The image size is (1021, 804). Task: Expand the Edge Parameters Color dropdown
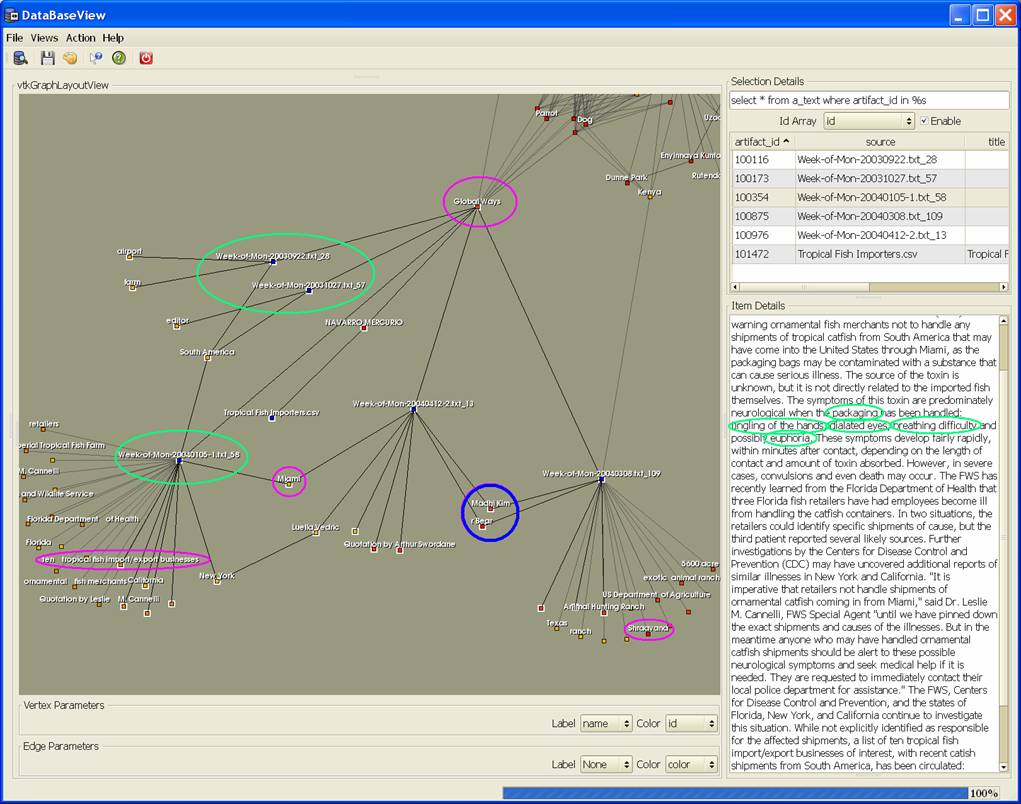(x=691, y=764)
